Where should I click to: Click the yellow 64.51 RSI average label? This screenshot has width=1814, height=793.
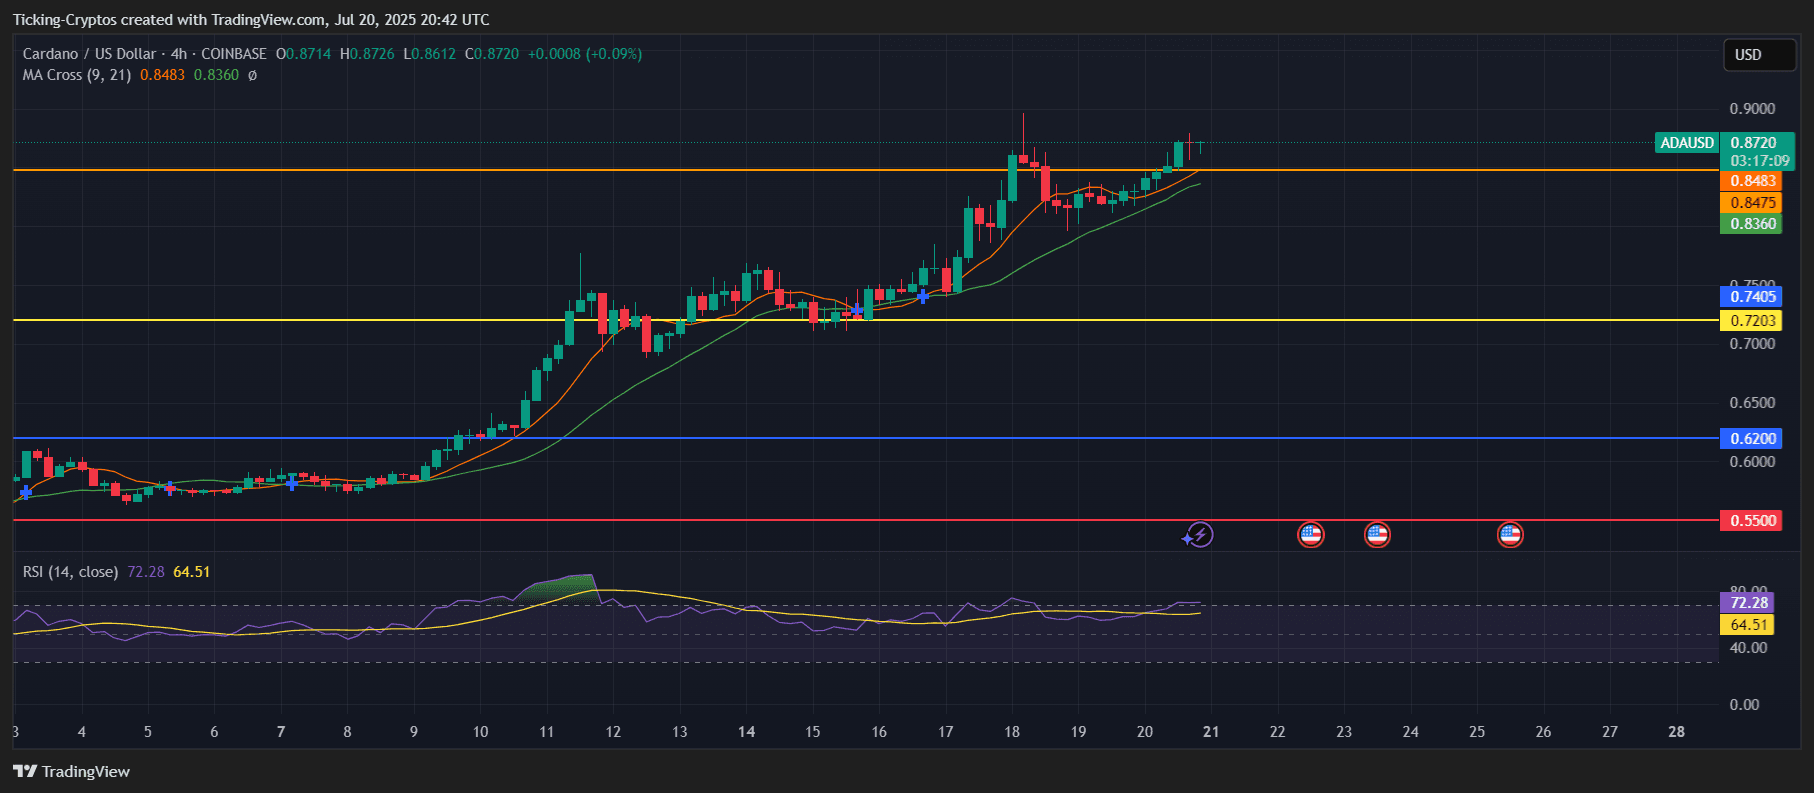pos(1748,624)
